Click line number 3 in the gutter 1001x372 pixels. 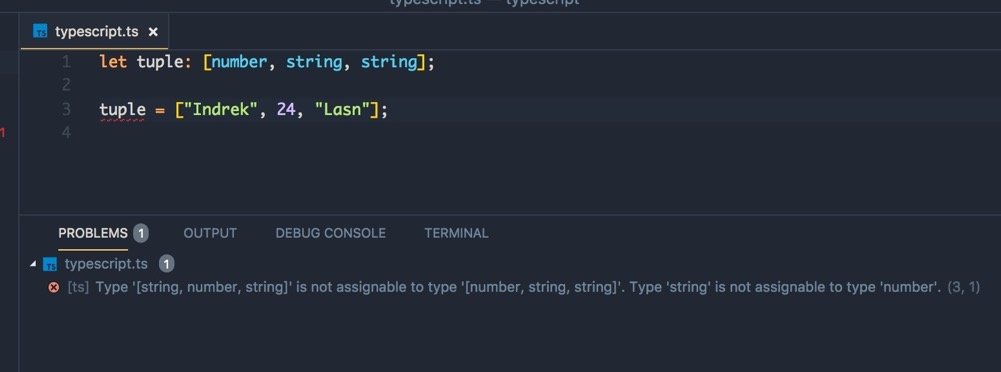pos(66,110)
